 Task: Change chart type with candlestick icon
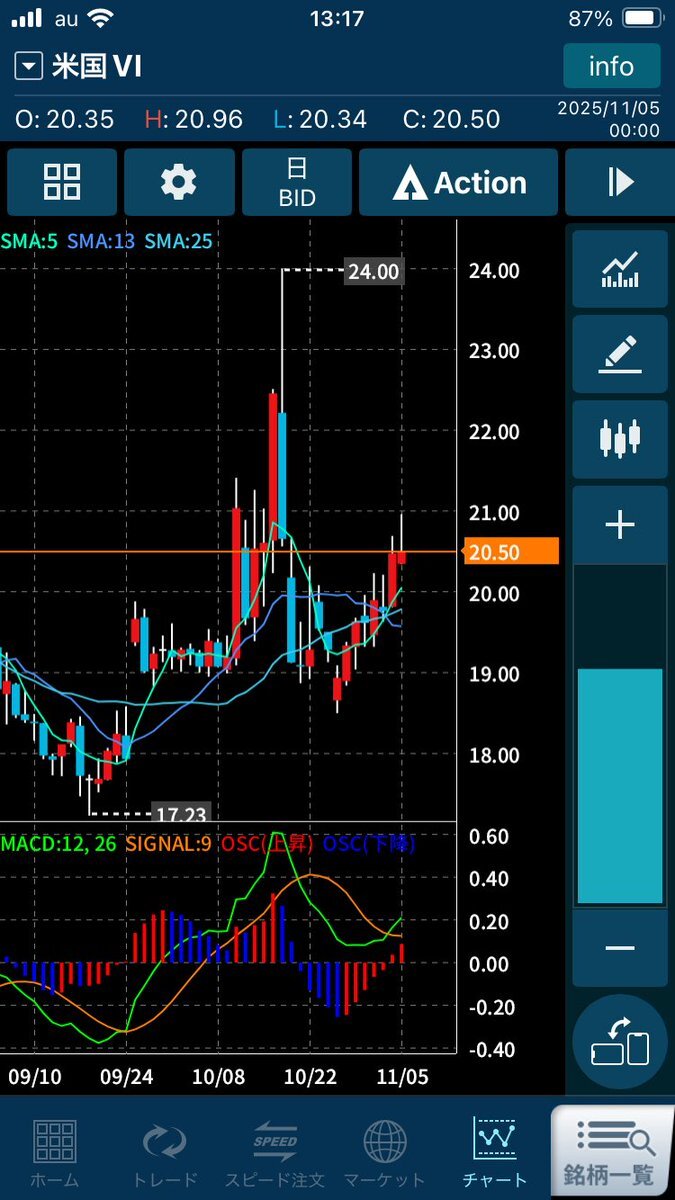[x=620, y=439]
